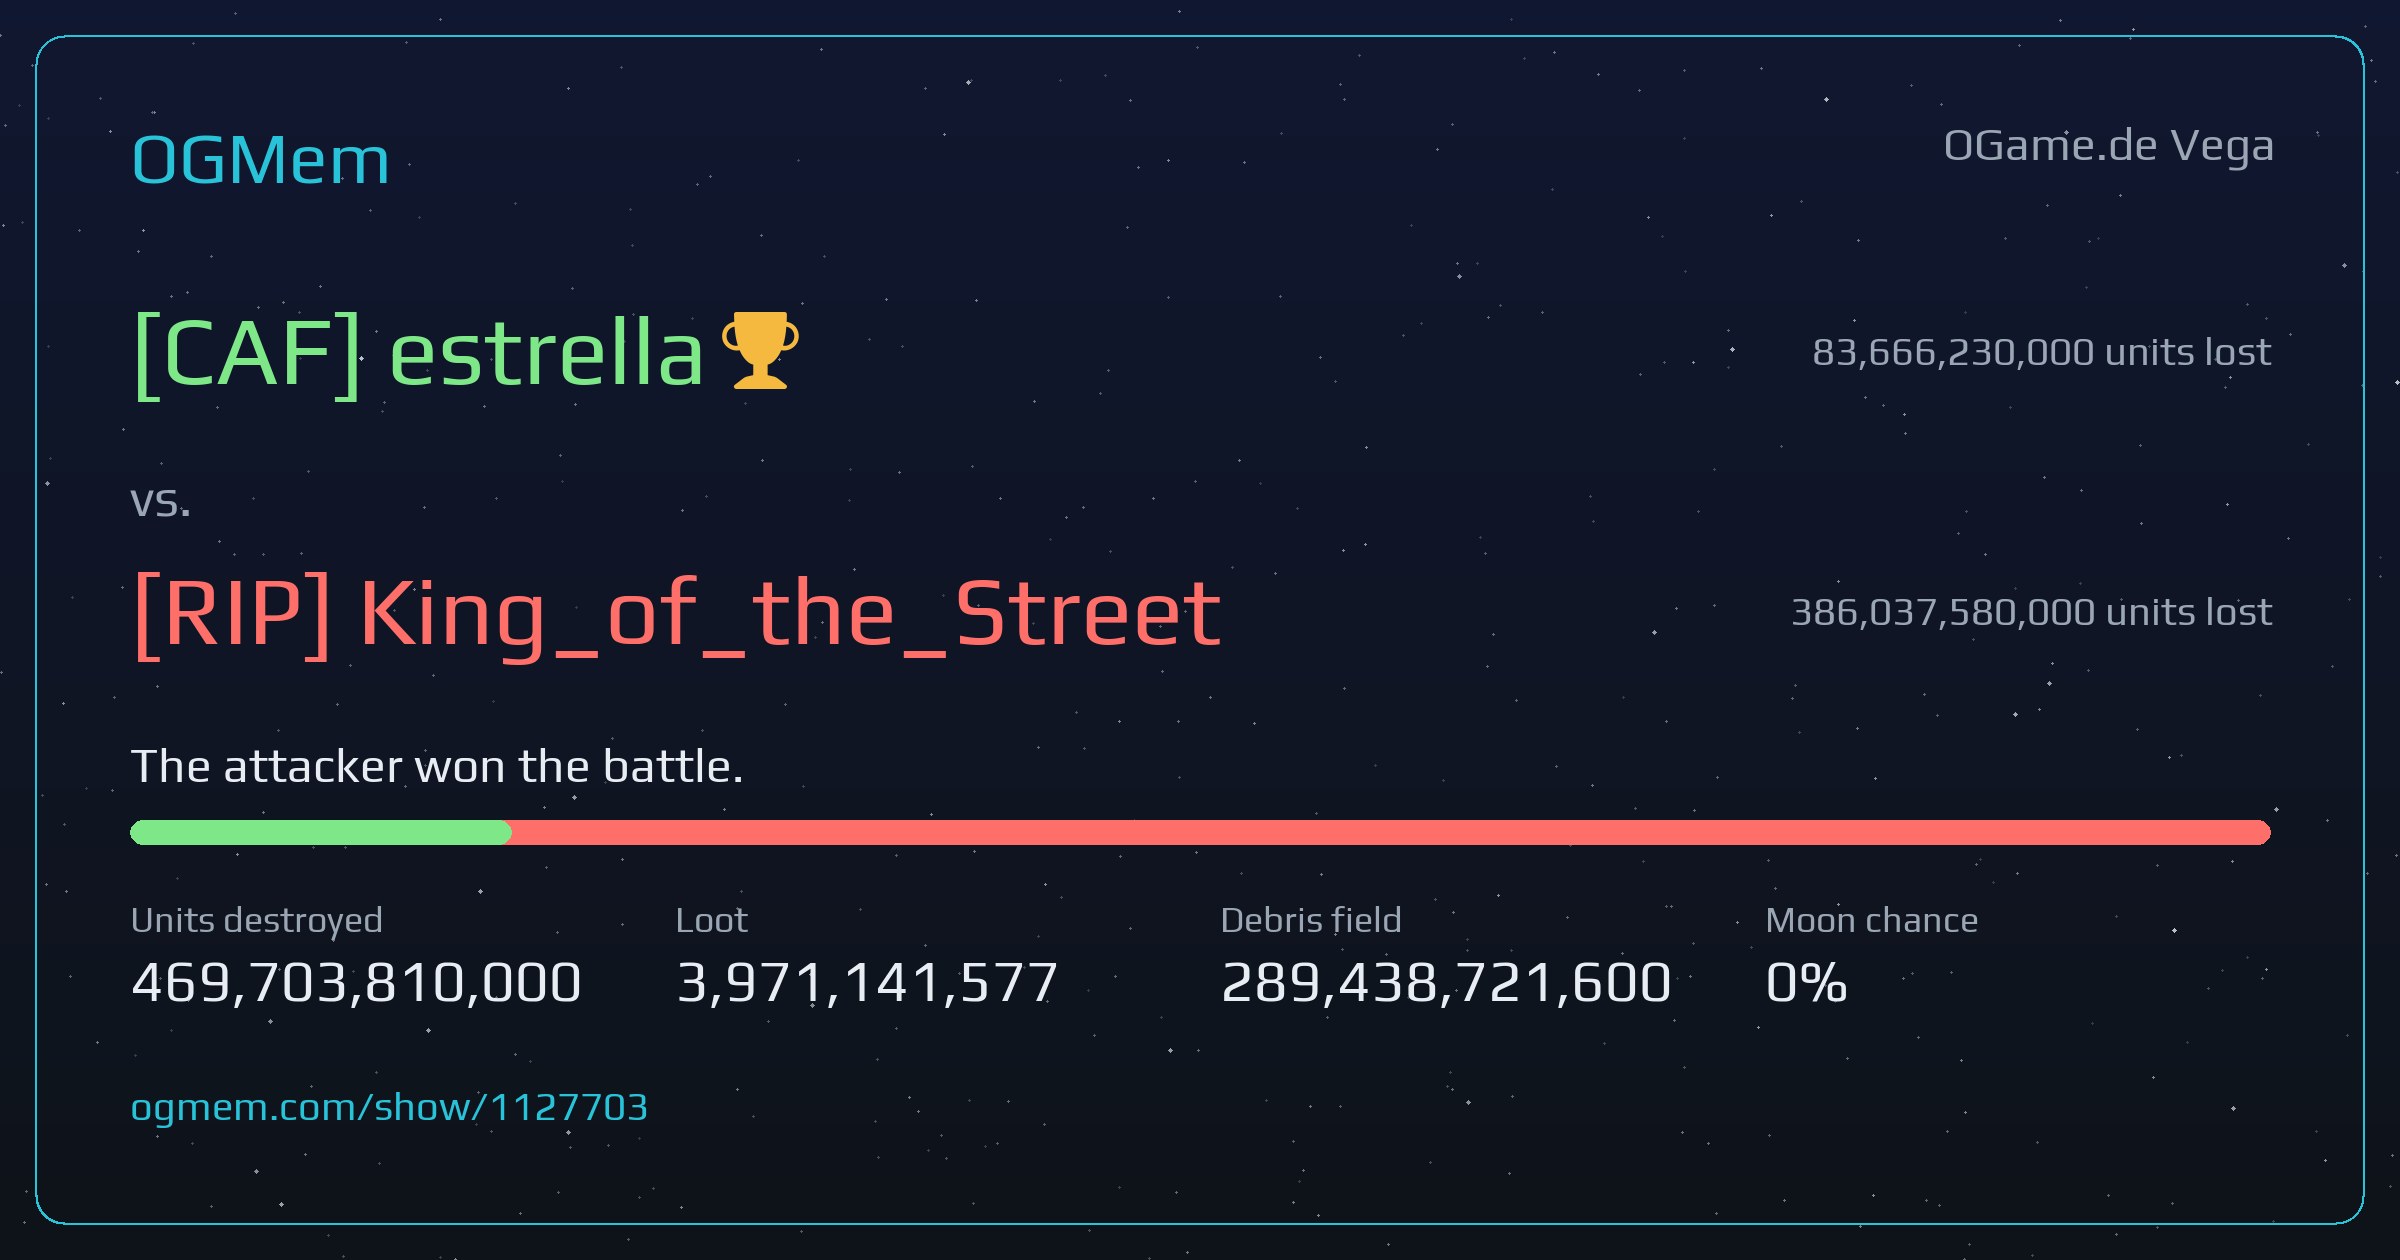Click 'The attacker won the battle.' text
The width and height of the screenshot is (2400, 1260).
tap(437, 767)
